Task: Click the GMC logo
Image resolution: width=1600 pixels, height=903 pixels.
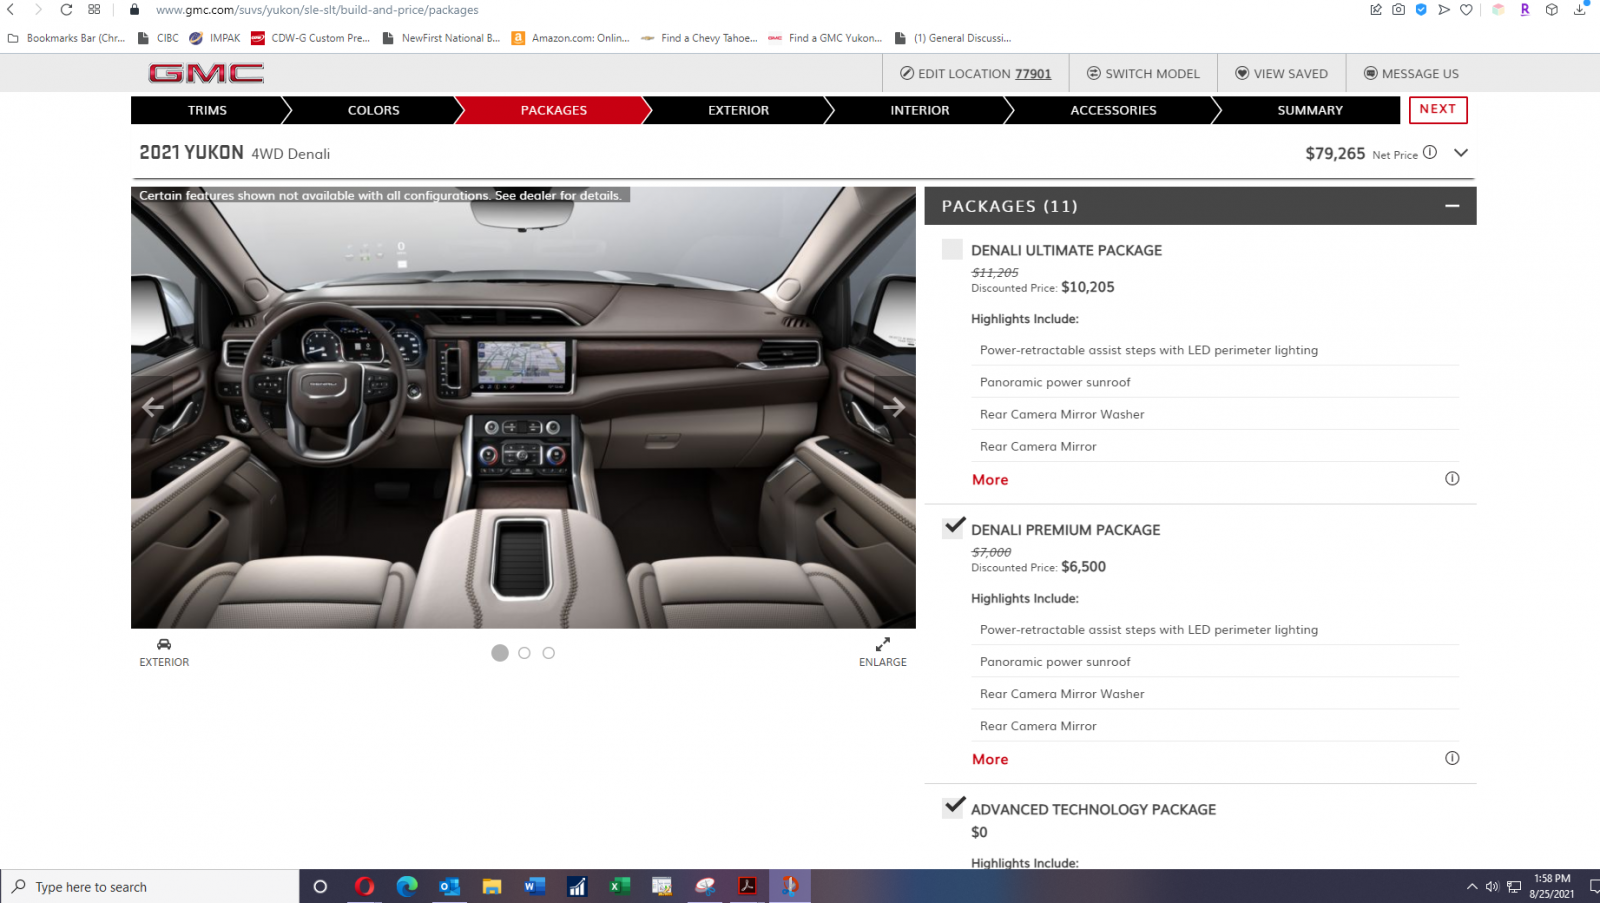Action: coord(206,73)
